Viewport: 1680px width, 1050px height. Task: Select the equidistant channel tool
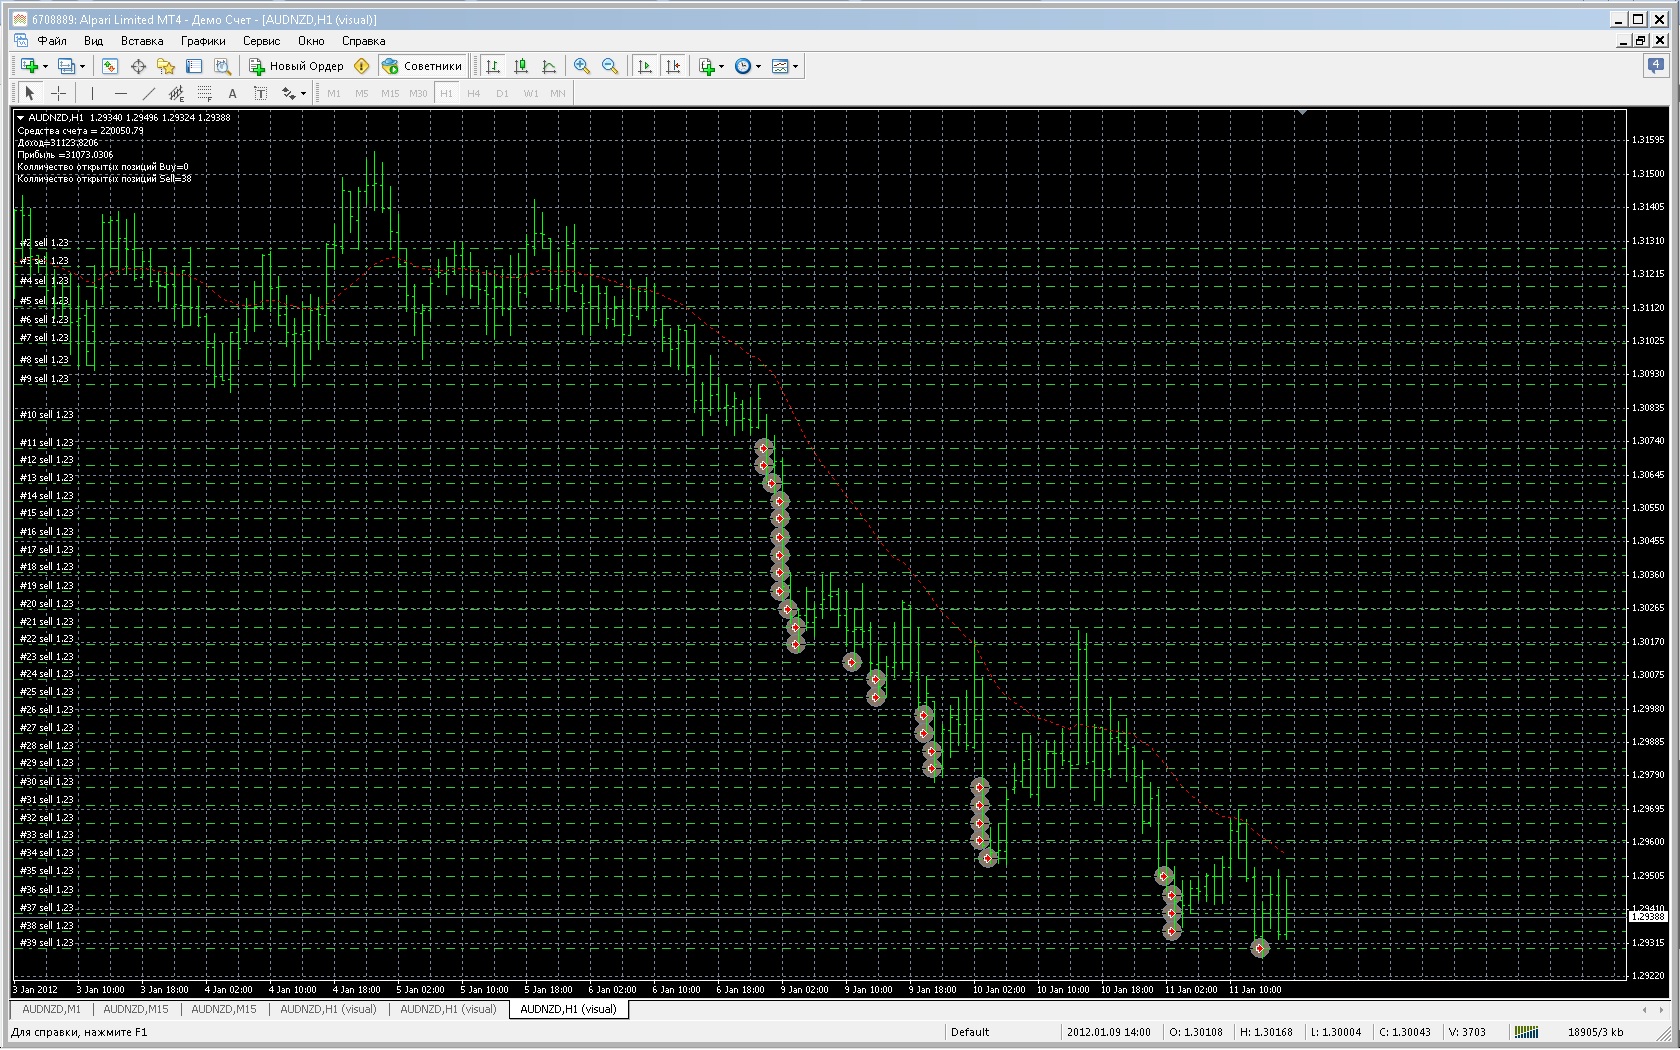[176, 93]
